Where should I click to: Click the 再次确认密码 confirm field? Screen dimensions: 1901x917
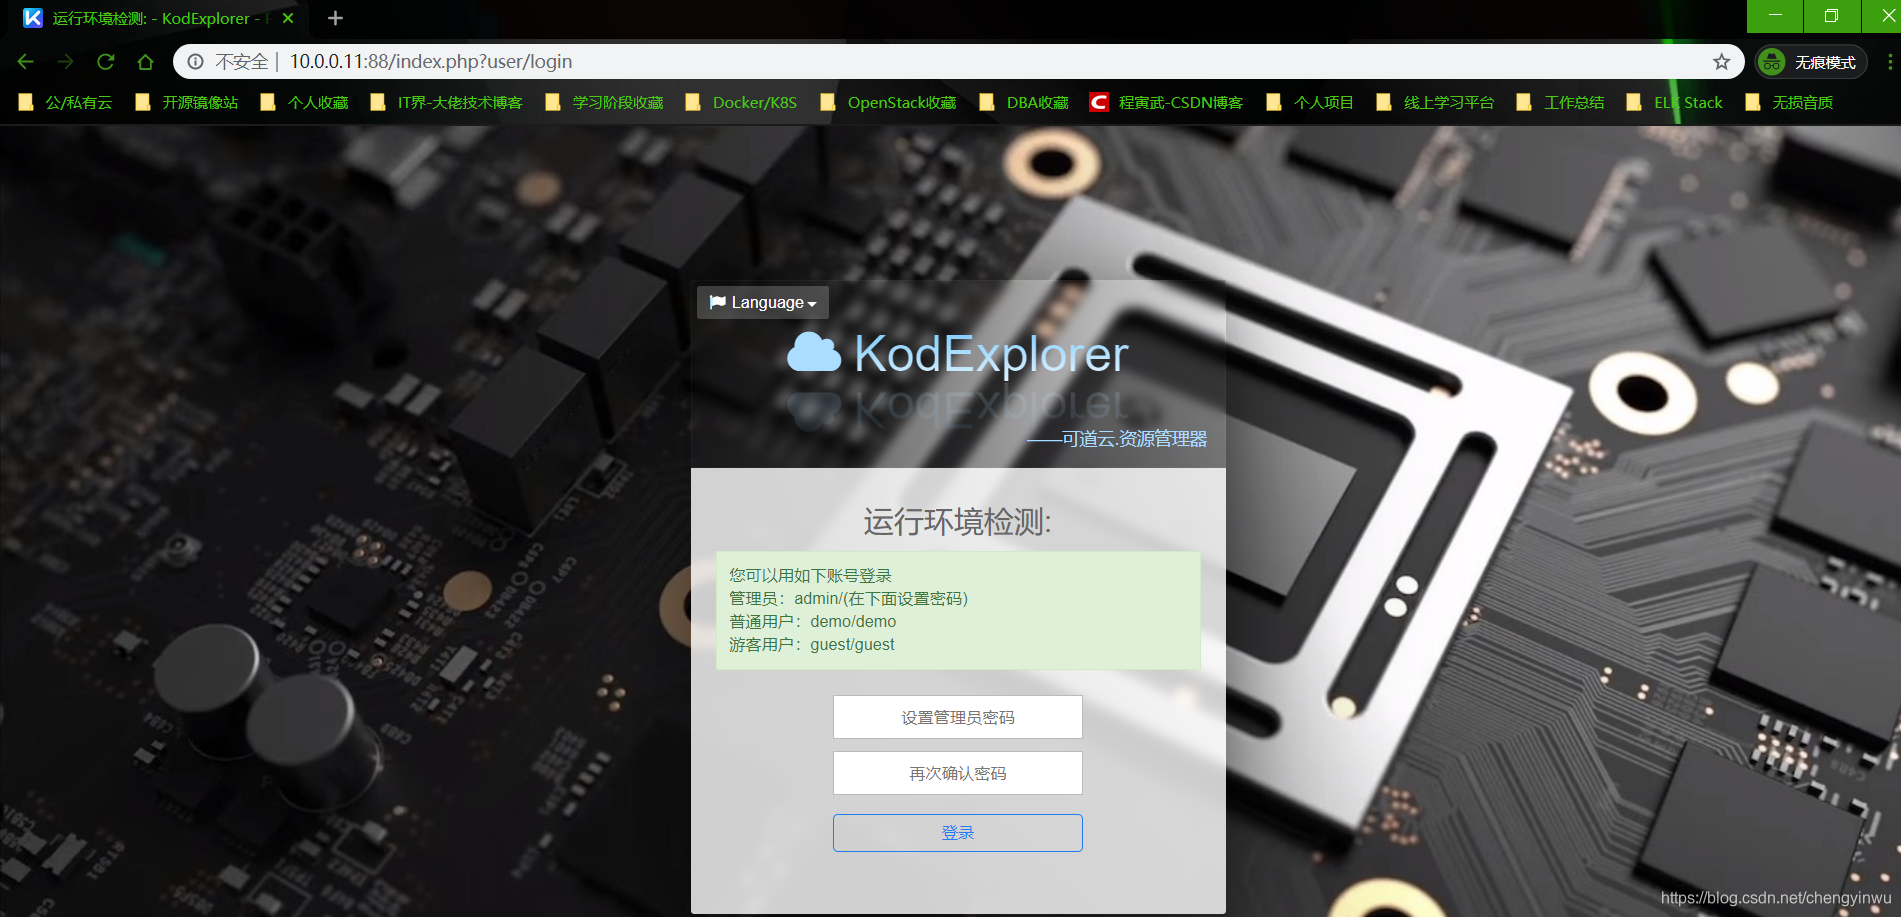click(958, 773)
